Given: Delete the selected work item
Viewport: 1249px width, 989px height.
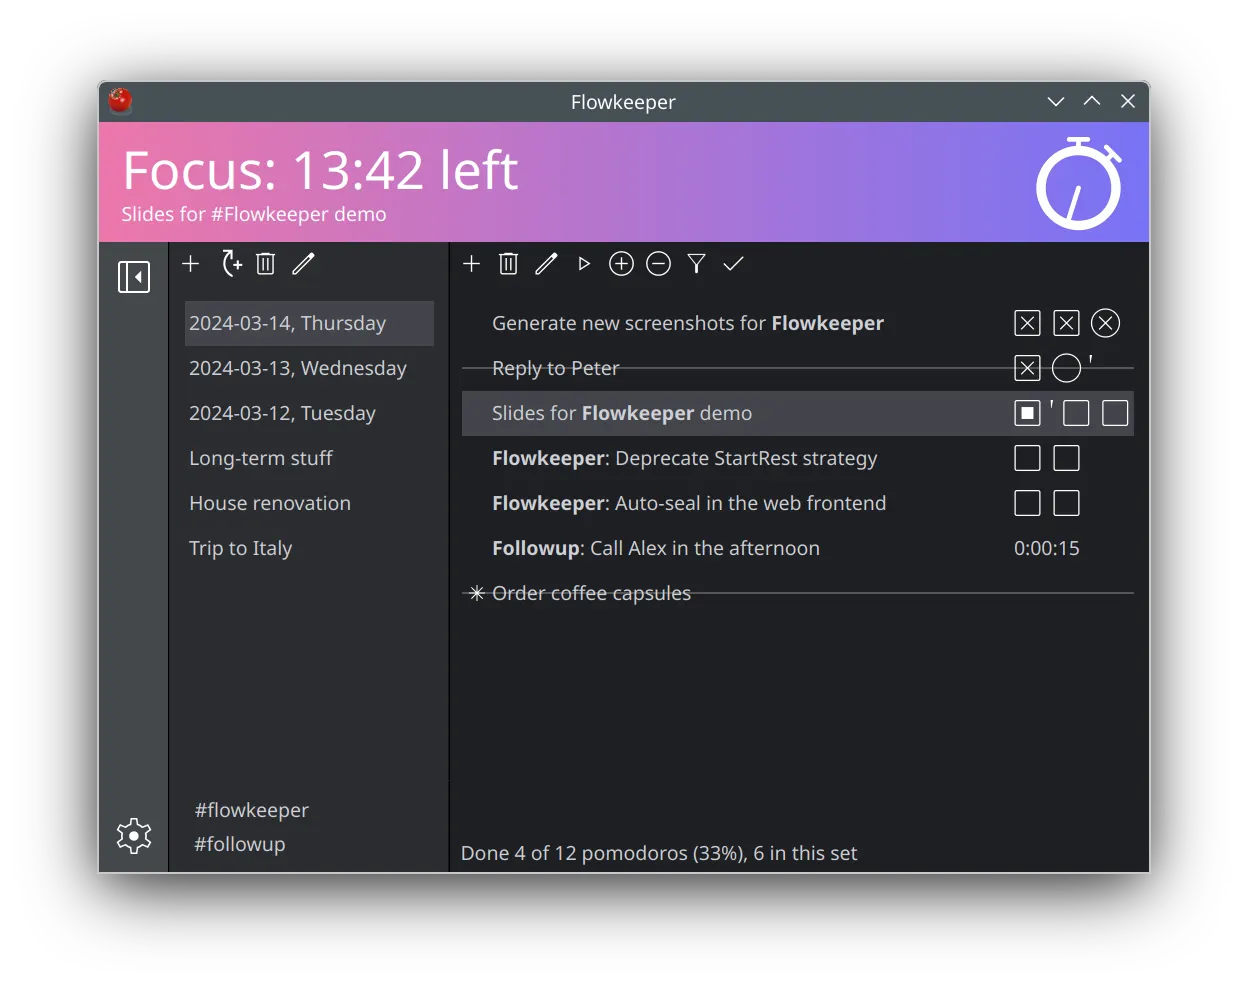Looking at the screenshot, I should 508,264.
